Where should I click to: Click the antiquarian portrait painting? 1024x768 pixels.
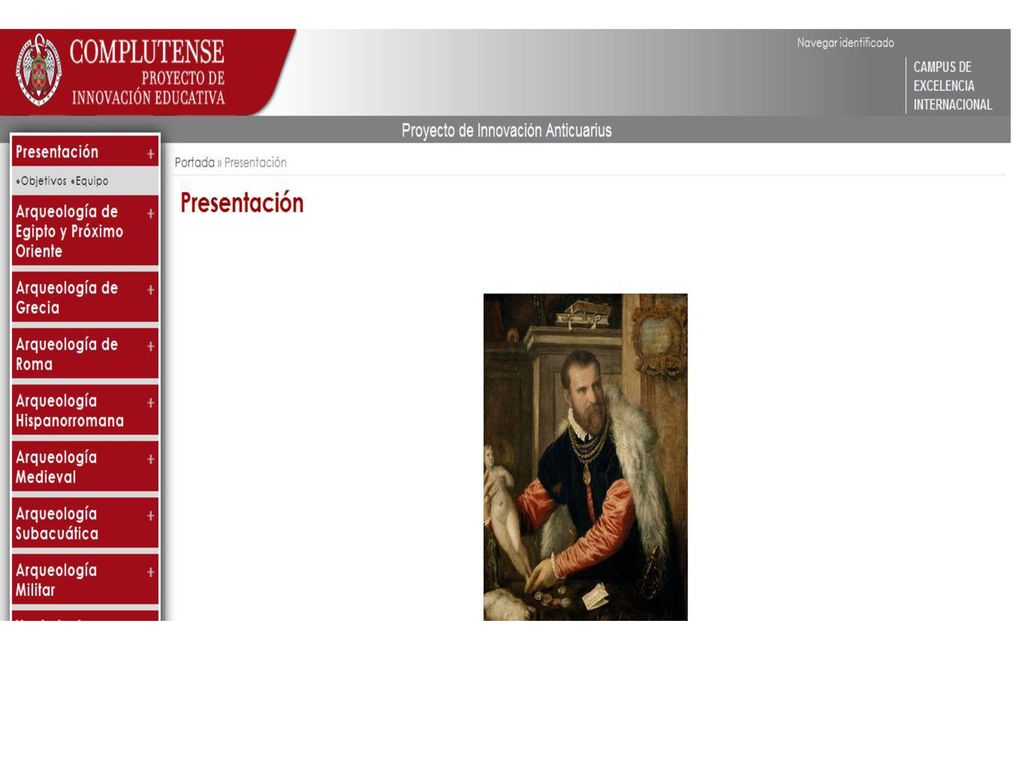pyautogui.click(x=585, y=457)
